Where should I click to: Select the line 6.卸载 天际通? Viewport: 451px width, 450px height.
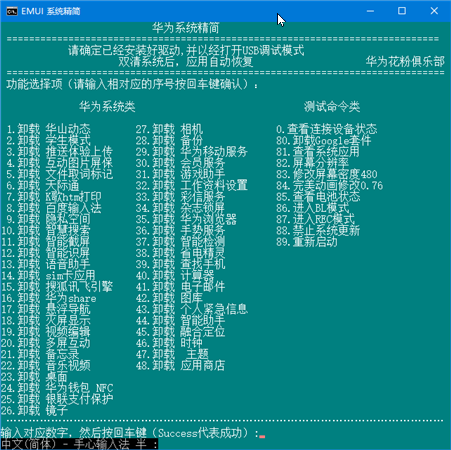pos(43,185)
